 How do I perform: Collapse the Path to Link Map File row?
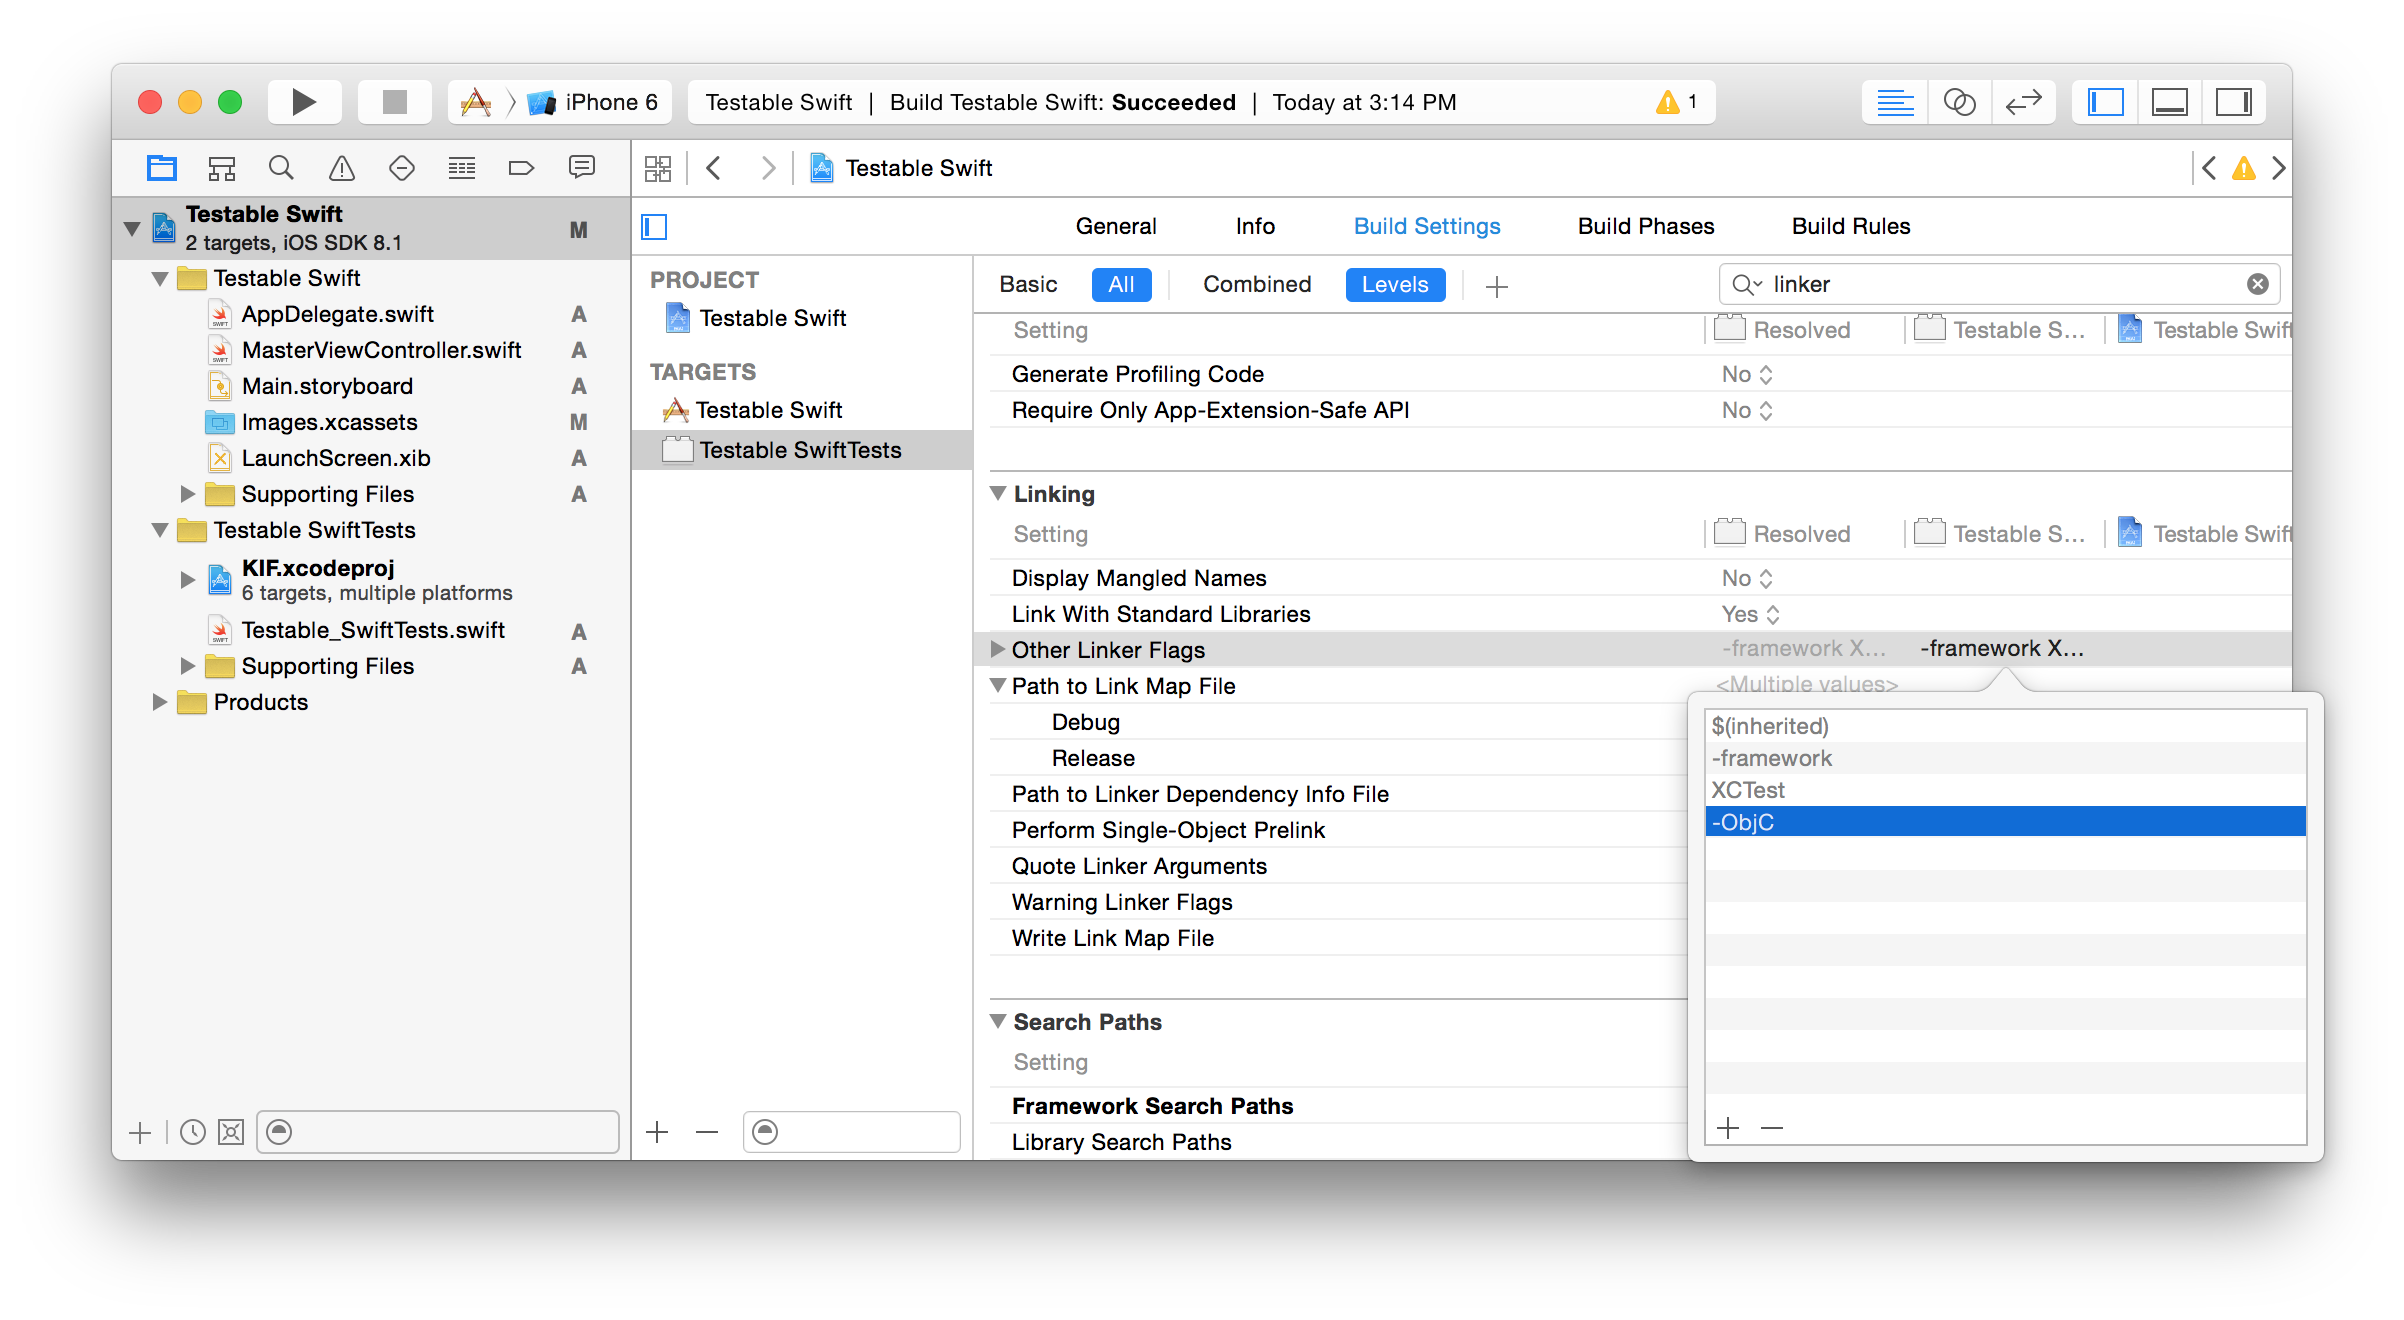(x=997, y=686)
